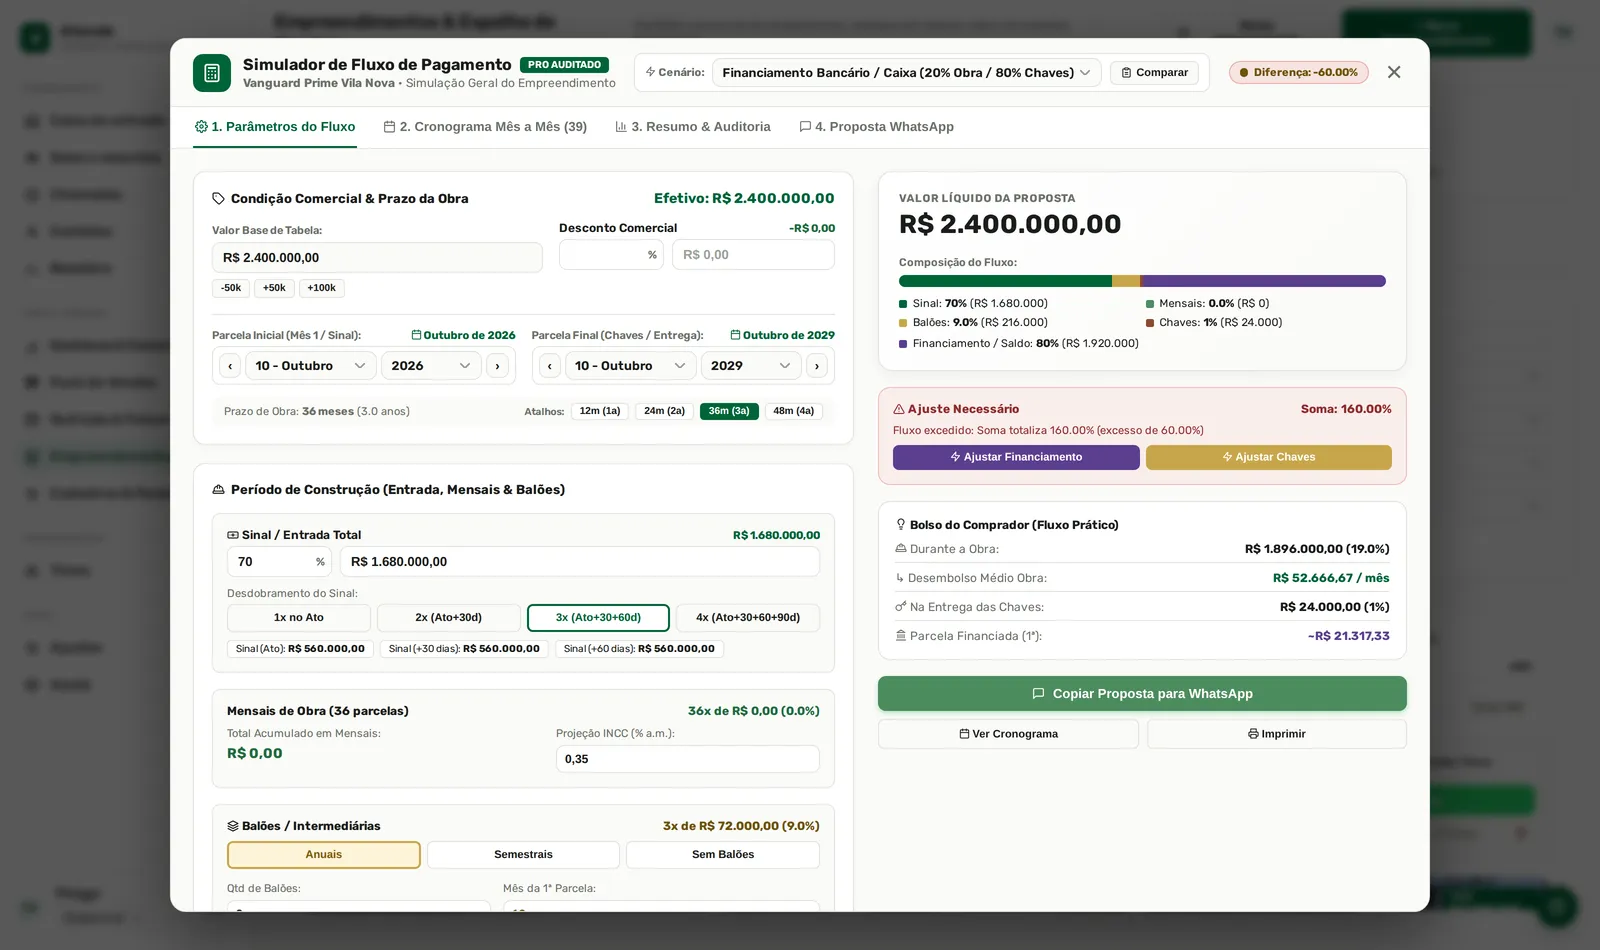Click Ver Cronograma button

[1008, 734]
